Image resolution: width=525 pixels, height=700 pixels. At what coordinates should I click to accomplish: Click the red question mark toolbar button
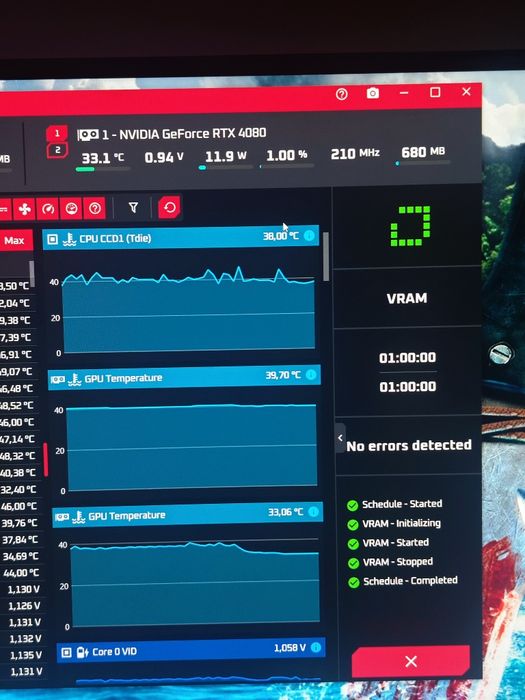(94, 208)
